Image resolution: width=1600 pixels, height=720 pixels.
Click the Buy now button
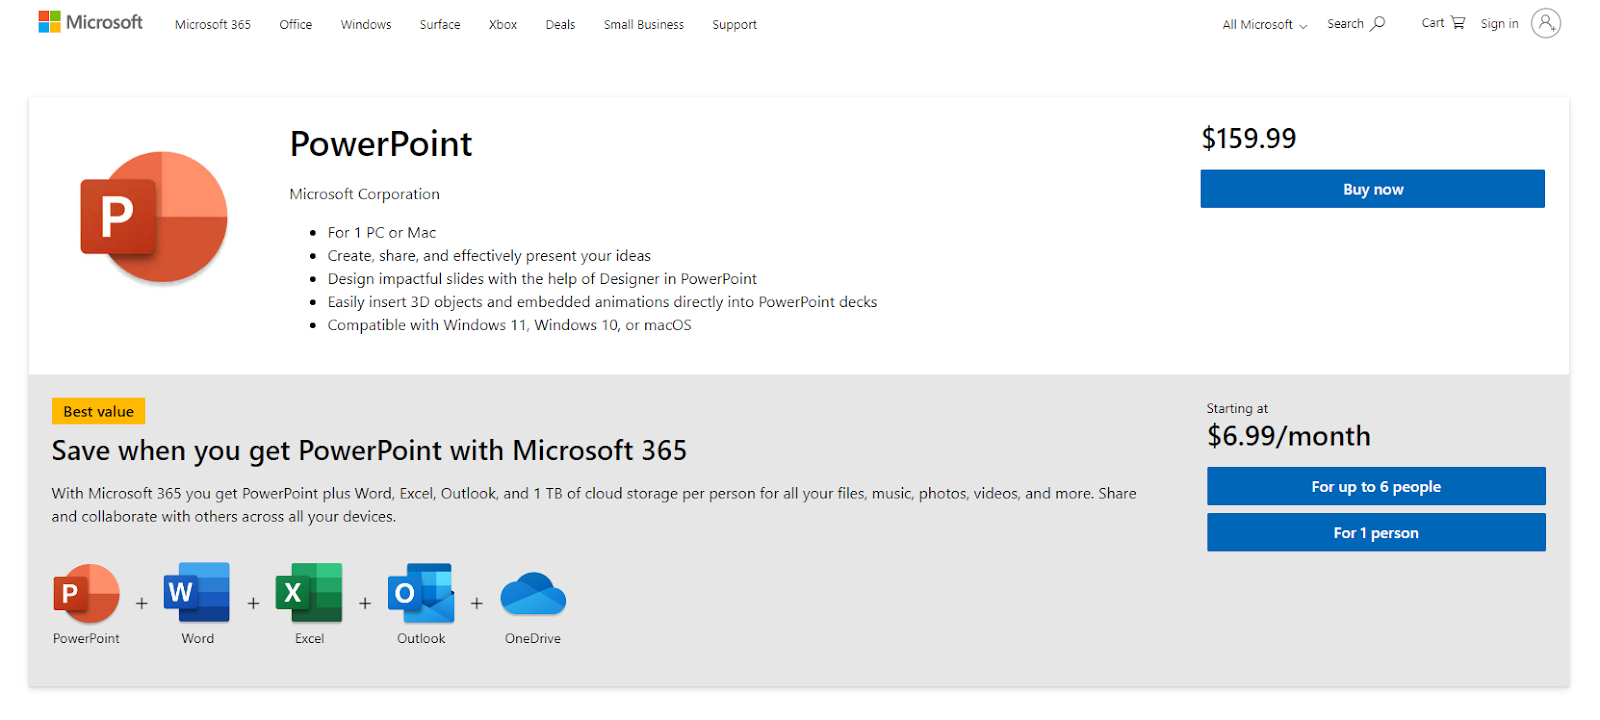pos(1373,189)
